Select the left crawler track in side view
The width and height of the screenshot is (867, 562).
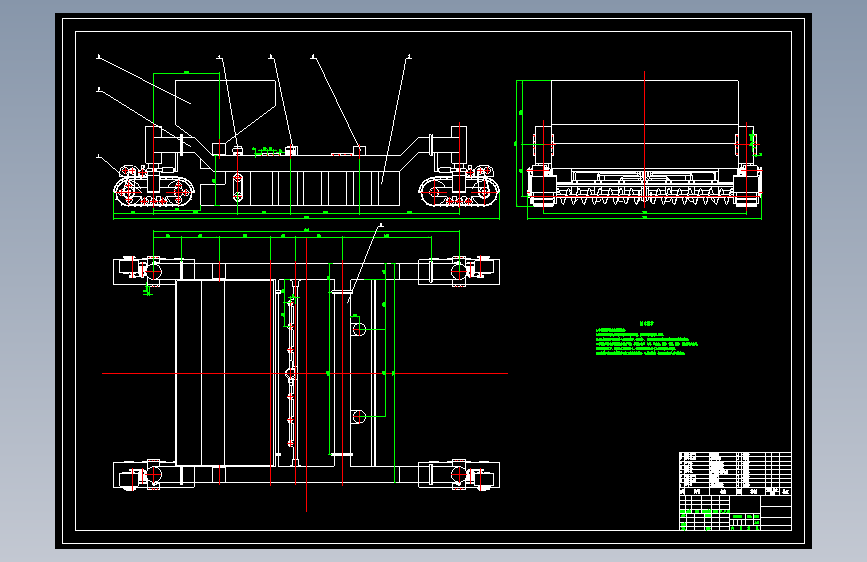pos(155,190)
